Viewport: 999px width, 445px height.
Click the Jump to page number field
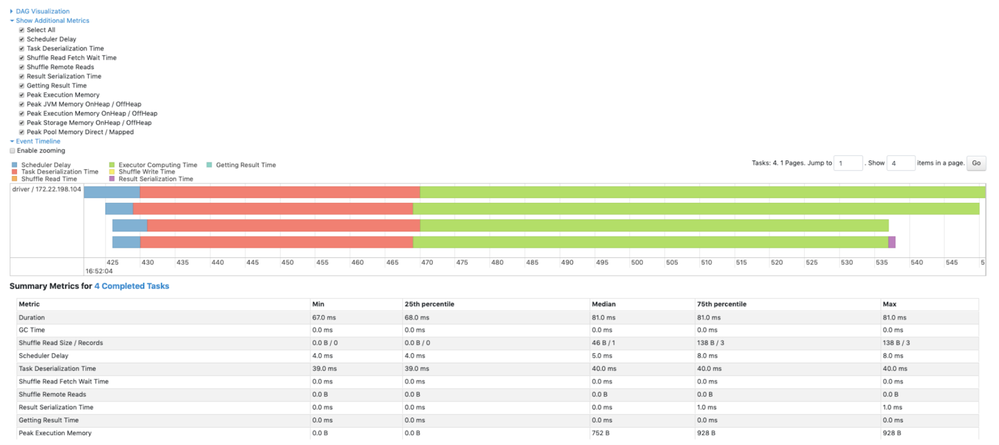tap(848, 163)
